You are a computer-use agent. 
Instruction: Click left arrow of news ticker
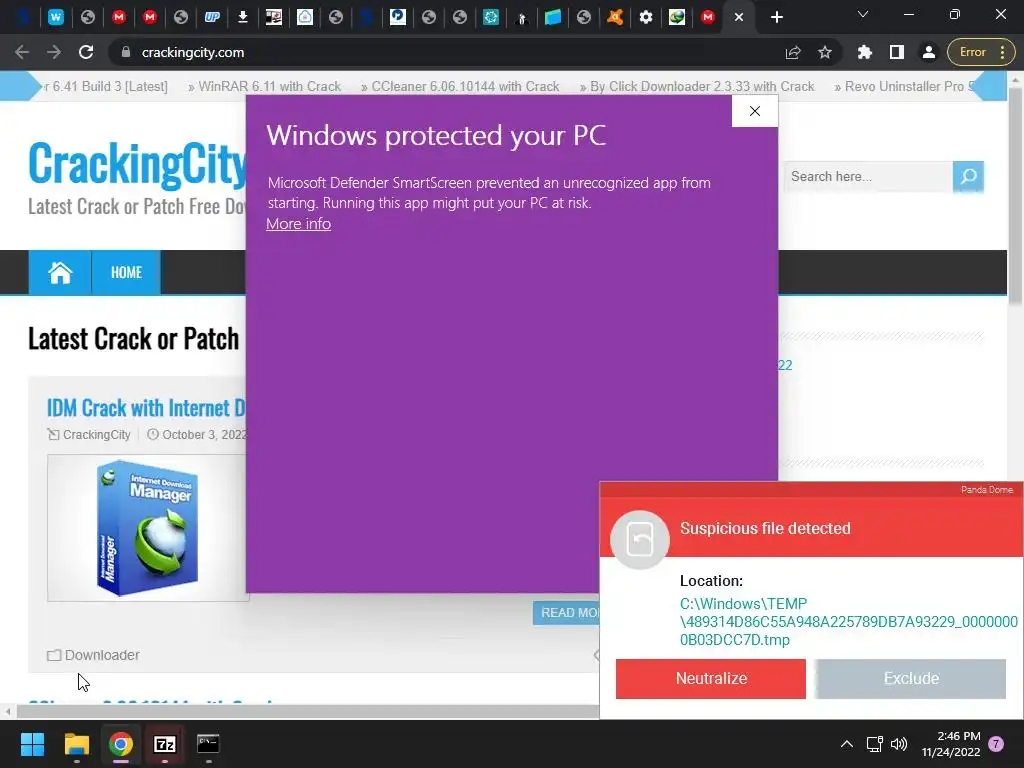point(20,86)
